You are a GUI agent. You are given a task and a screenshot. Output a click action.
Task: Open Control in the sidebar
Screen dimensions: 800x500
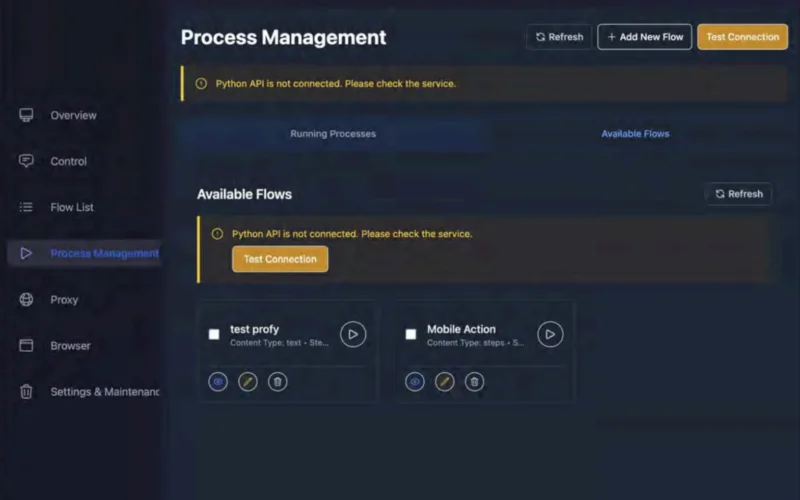85,161
